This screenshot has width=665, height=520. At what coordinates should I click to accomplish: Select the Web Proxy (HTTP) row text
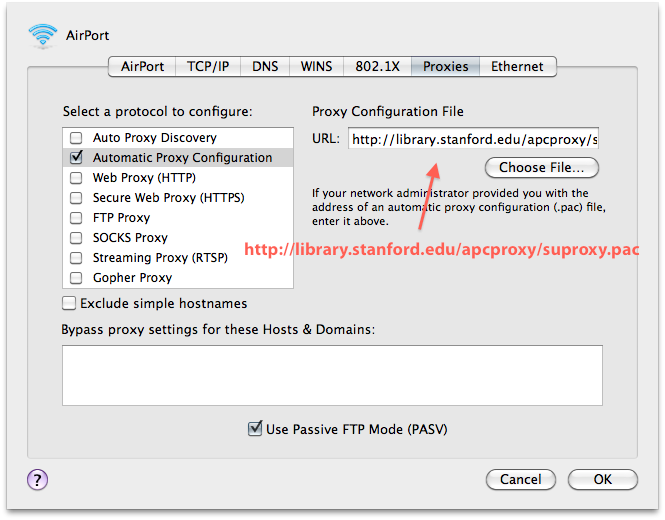(x=144, y=178)
